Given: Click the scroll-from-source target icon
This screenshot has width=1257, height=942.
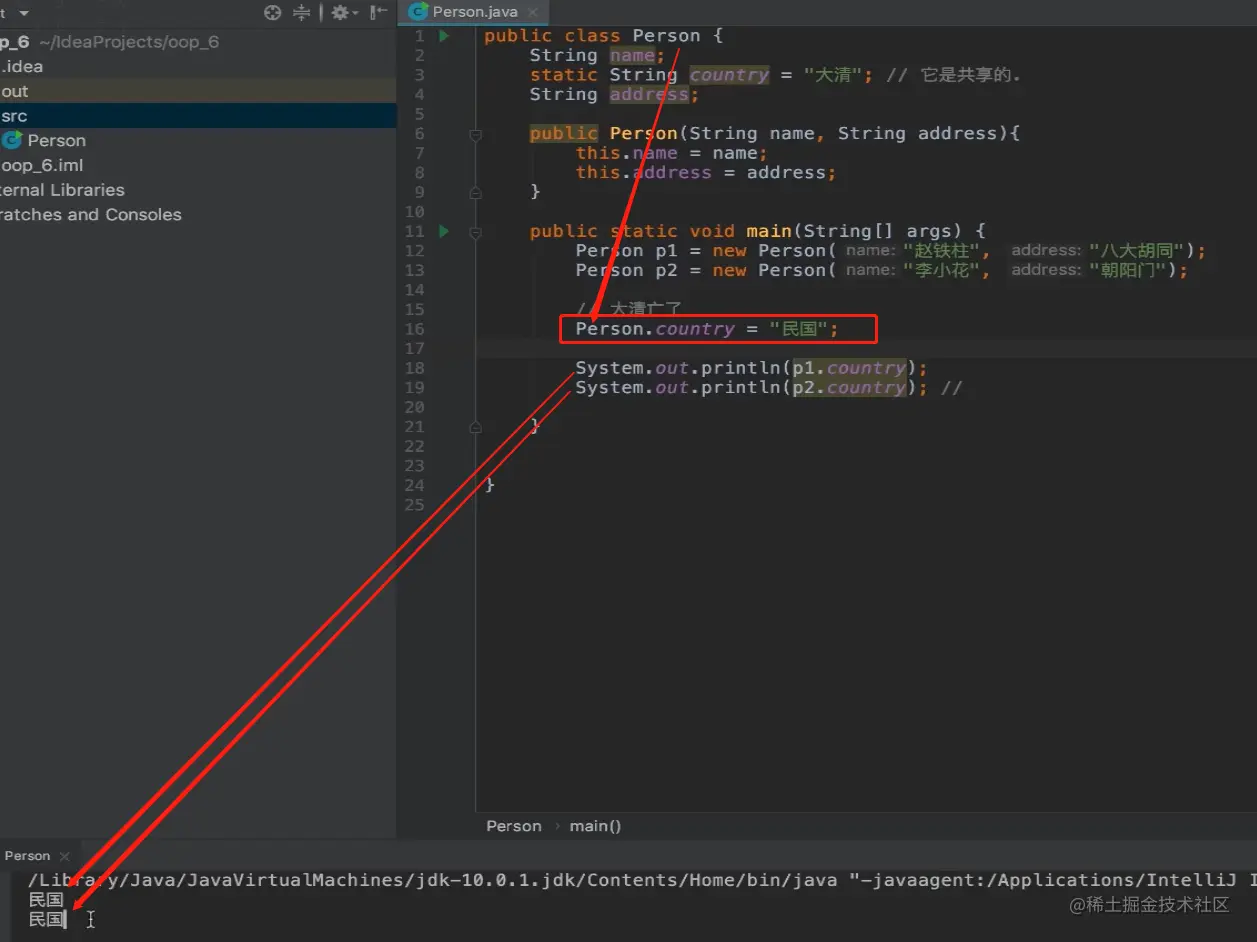Looking at the screenshot, I should [x=272, y=13].
